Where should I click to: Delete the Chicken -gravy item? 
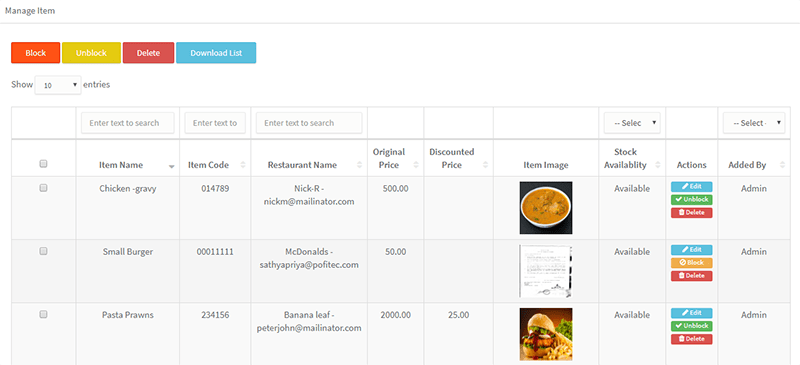click(x=691, y=213)
